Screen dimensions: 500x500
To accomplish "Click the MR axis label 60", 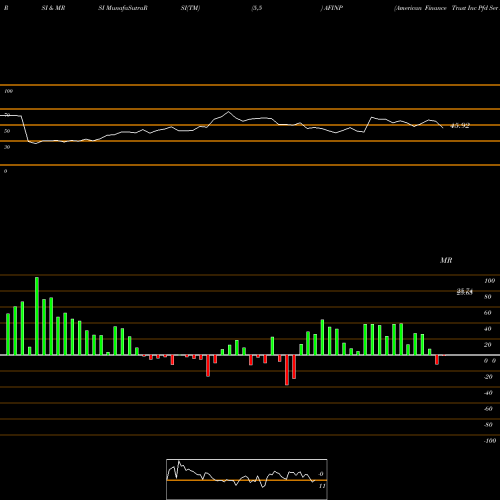I will (x=488, y=313).
